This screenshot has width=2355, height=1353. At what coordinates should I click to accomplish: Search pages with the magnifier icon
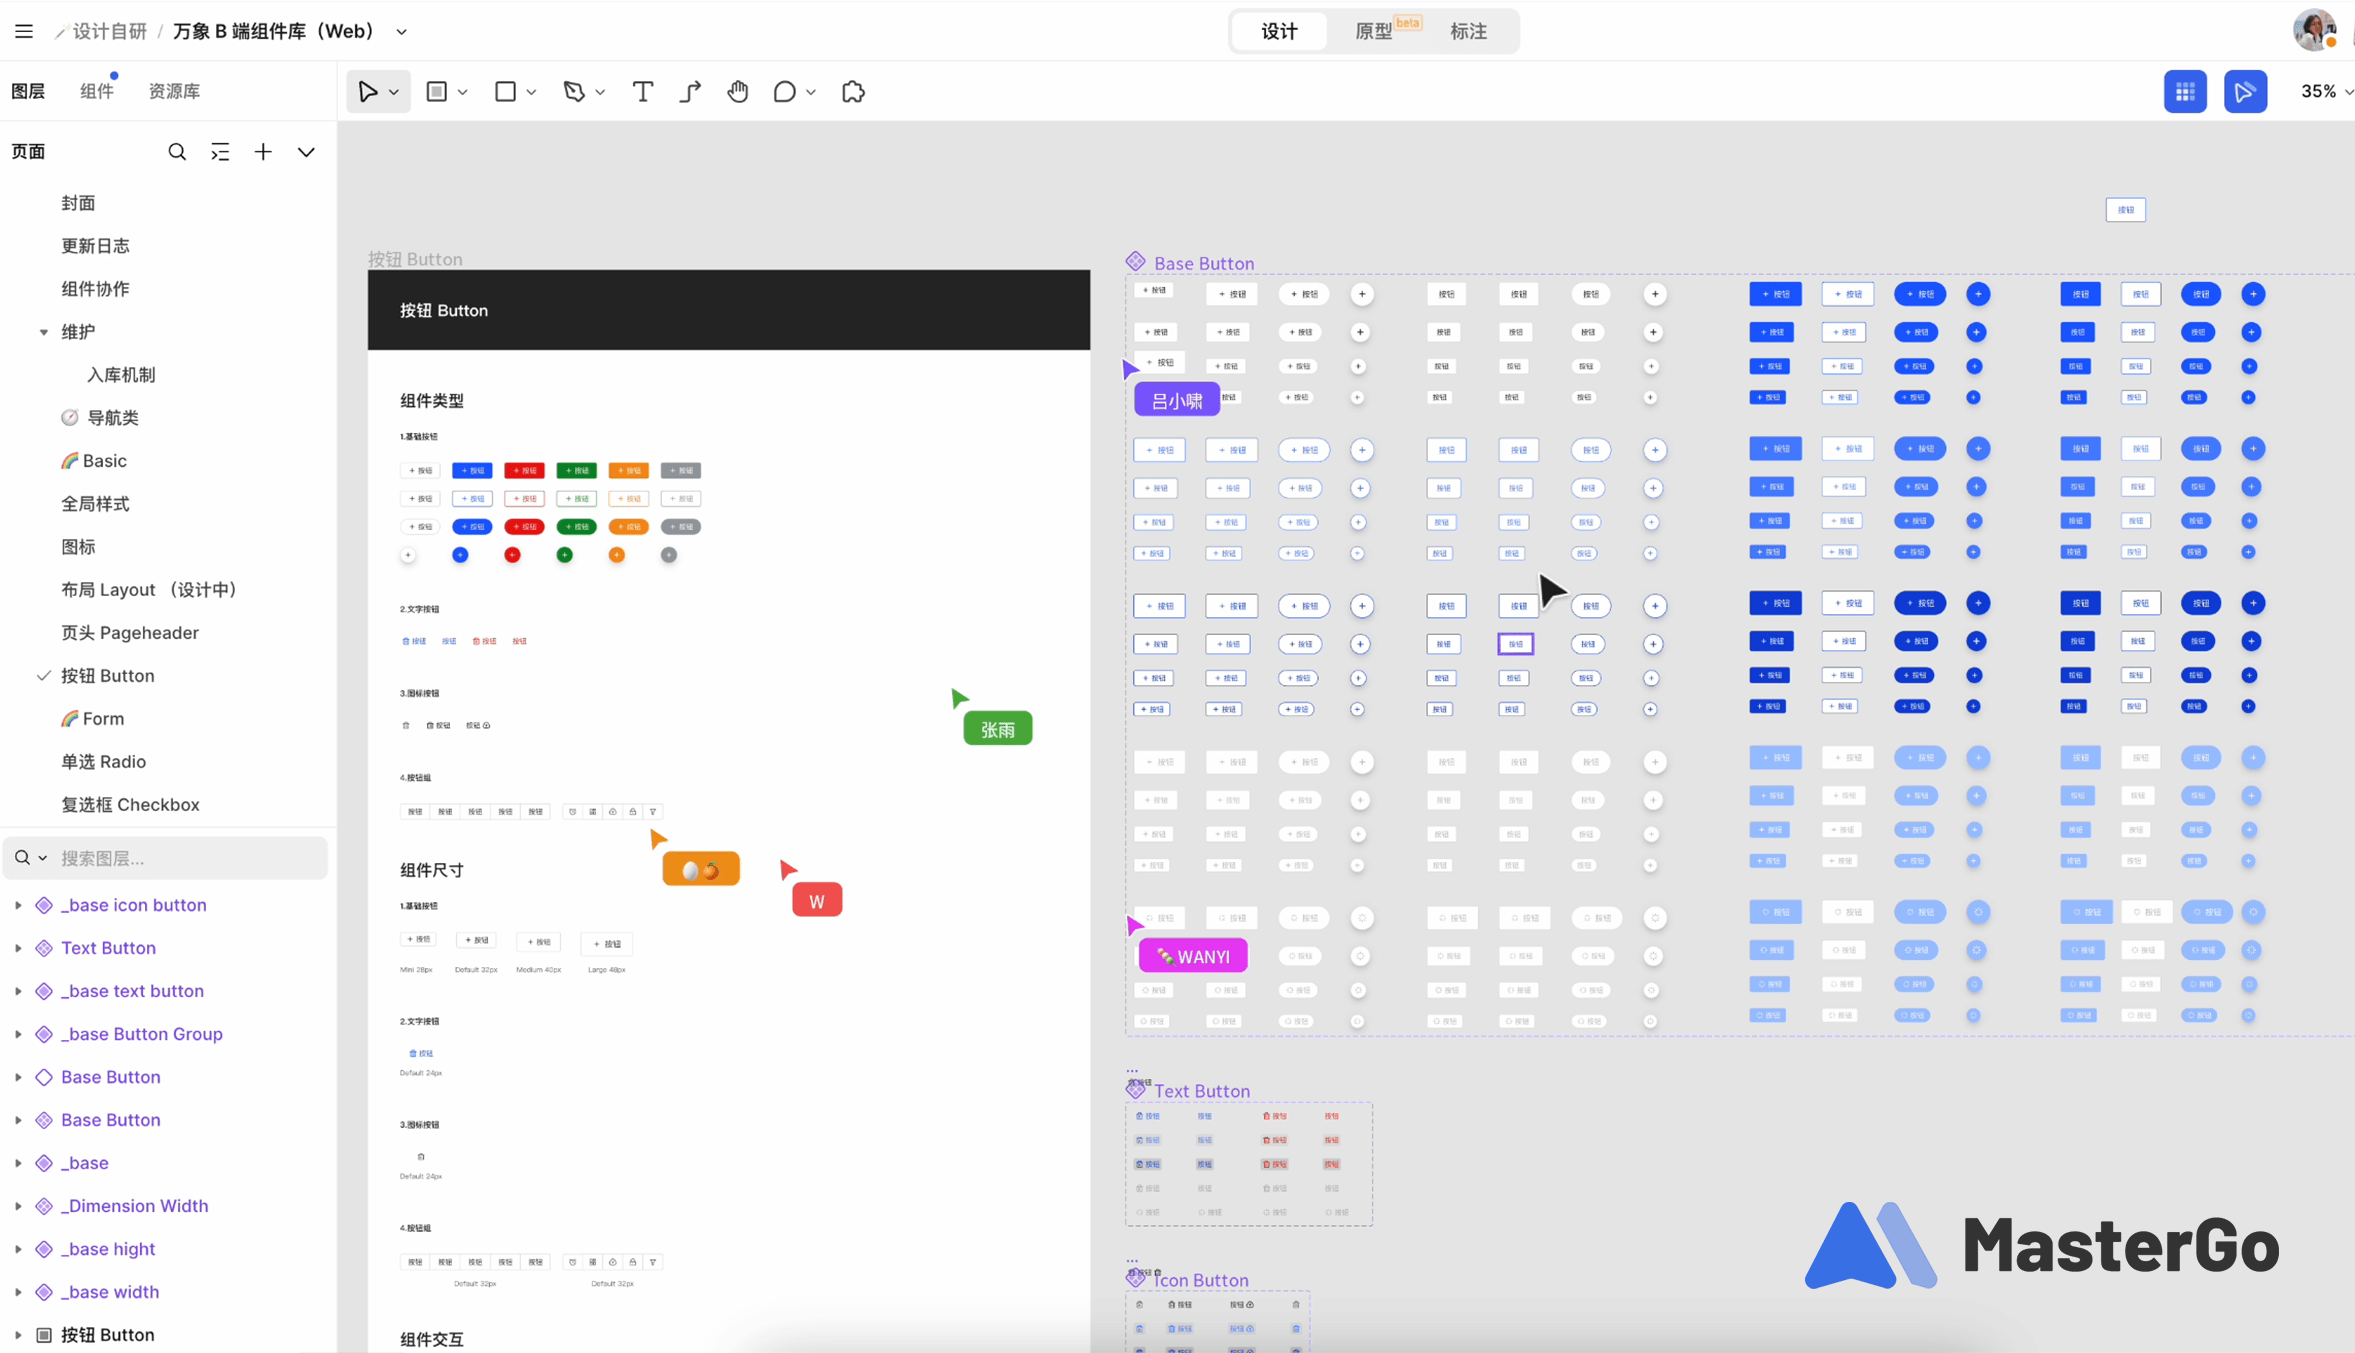[177, 152]
